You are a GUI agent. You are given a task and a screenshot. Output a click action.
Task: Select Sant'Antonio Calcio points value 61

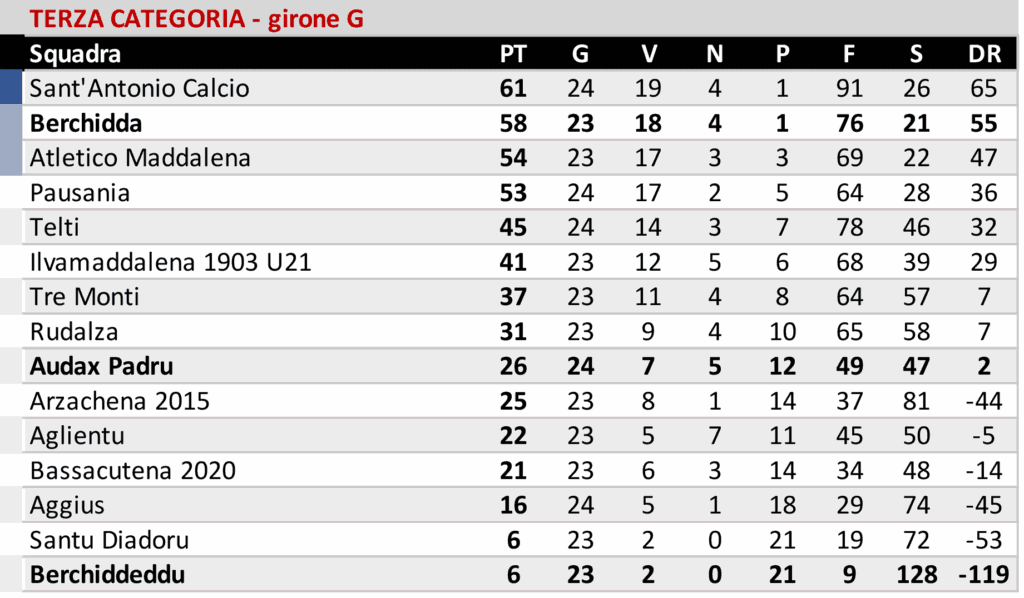[x=513, y=88]
